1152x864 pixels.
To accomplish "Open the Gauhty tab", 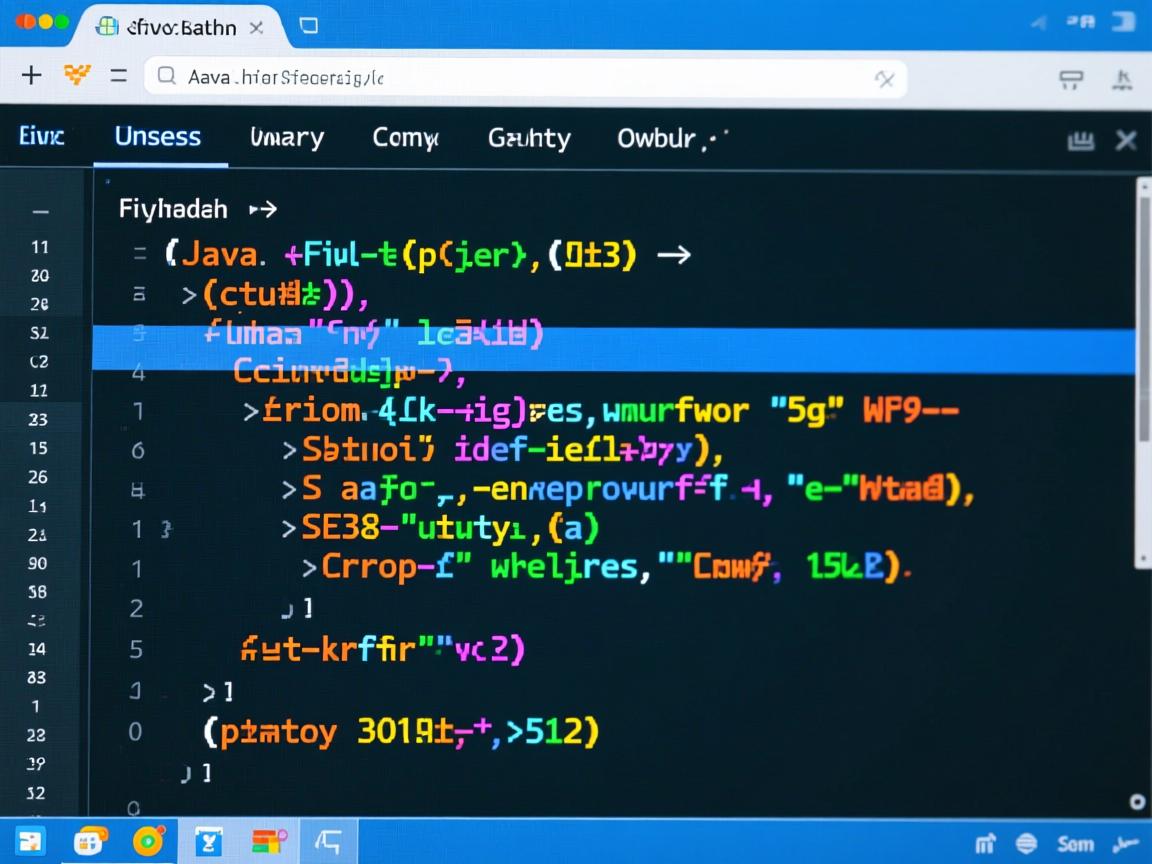I will 529,138.
